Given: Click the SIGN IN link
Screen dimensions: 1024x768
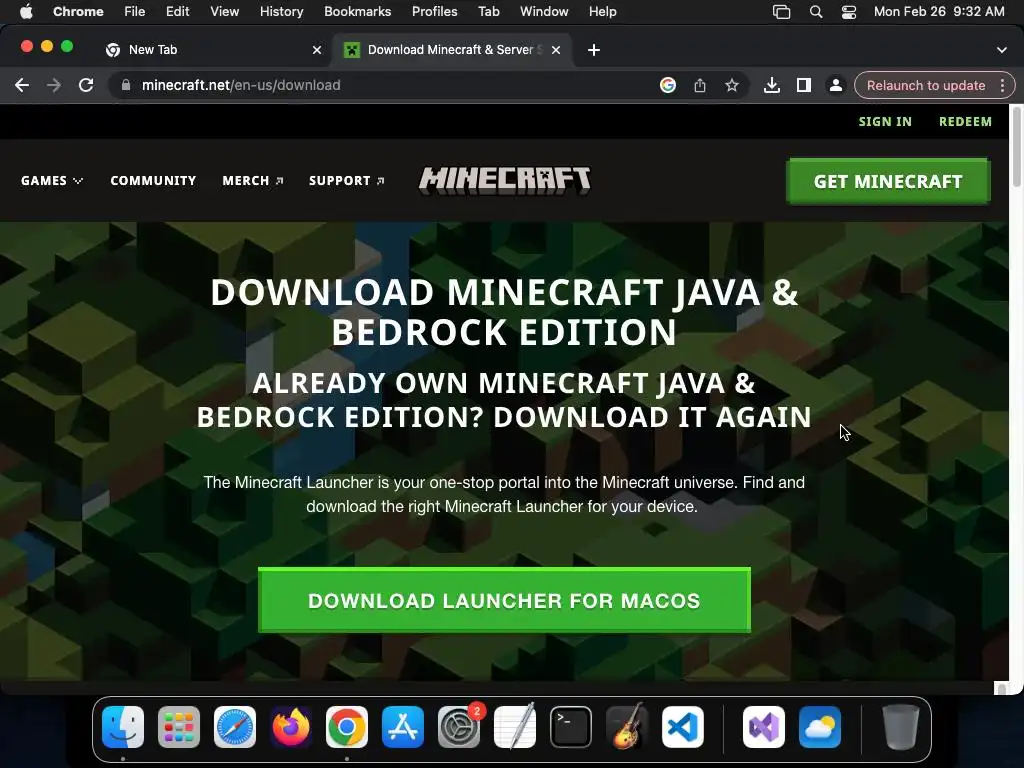Looking at the screenshot, I should click(885, 121).
